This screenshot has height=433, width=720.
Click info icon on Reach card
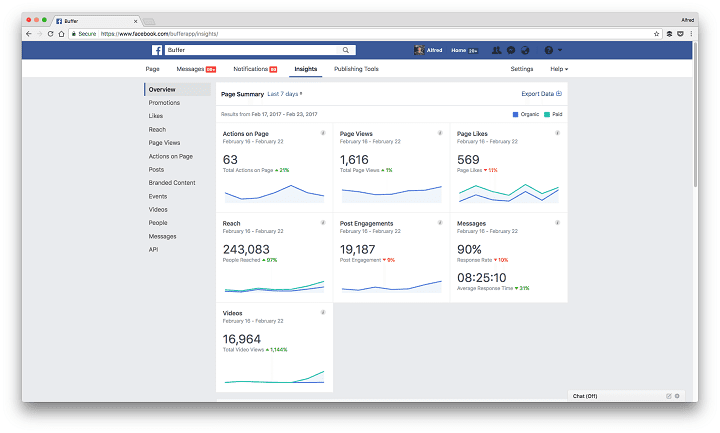click(x=323, y=223)
